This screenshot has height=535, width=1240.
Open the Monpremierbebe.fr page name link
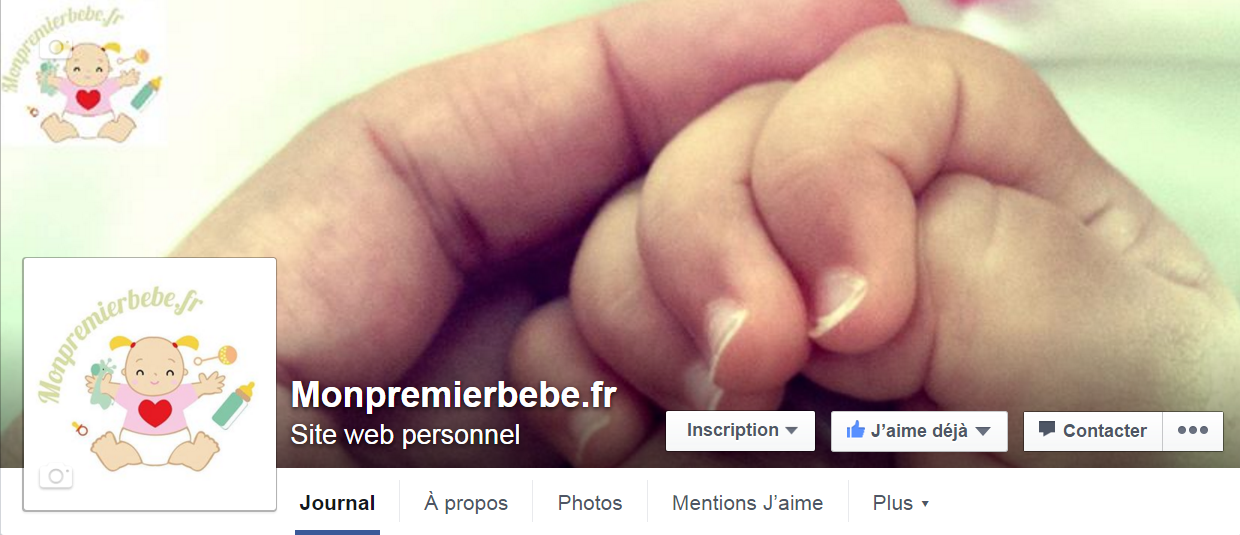click(x=453, y=394)
